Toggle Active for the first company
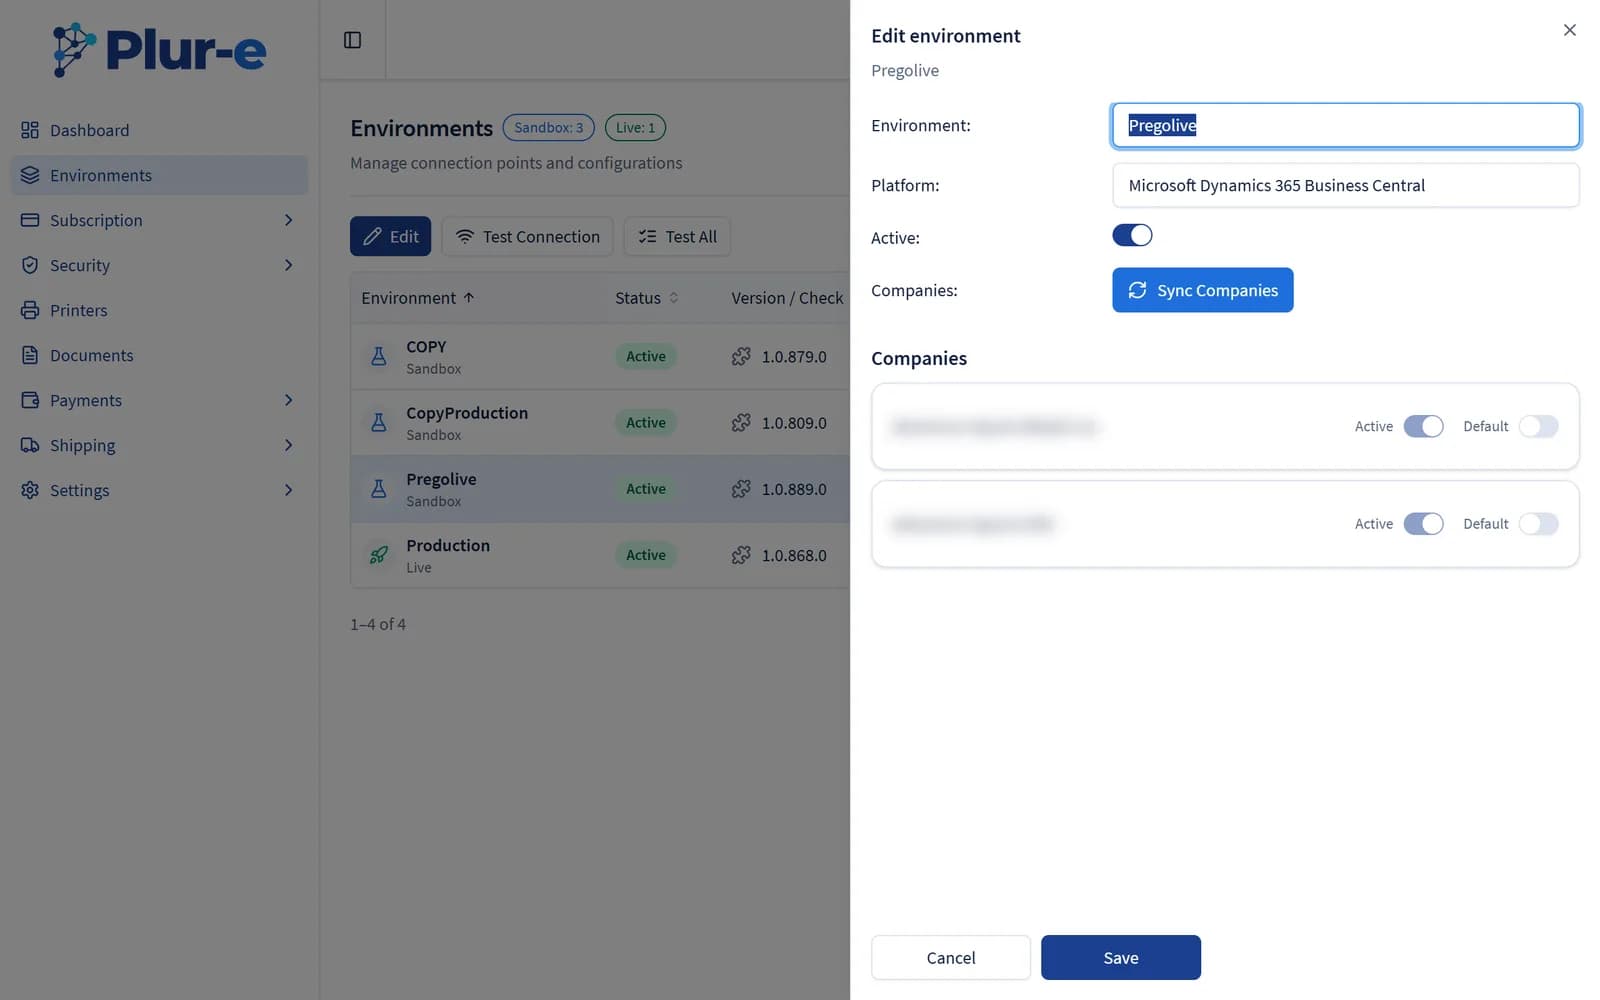 point(1423,426)
